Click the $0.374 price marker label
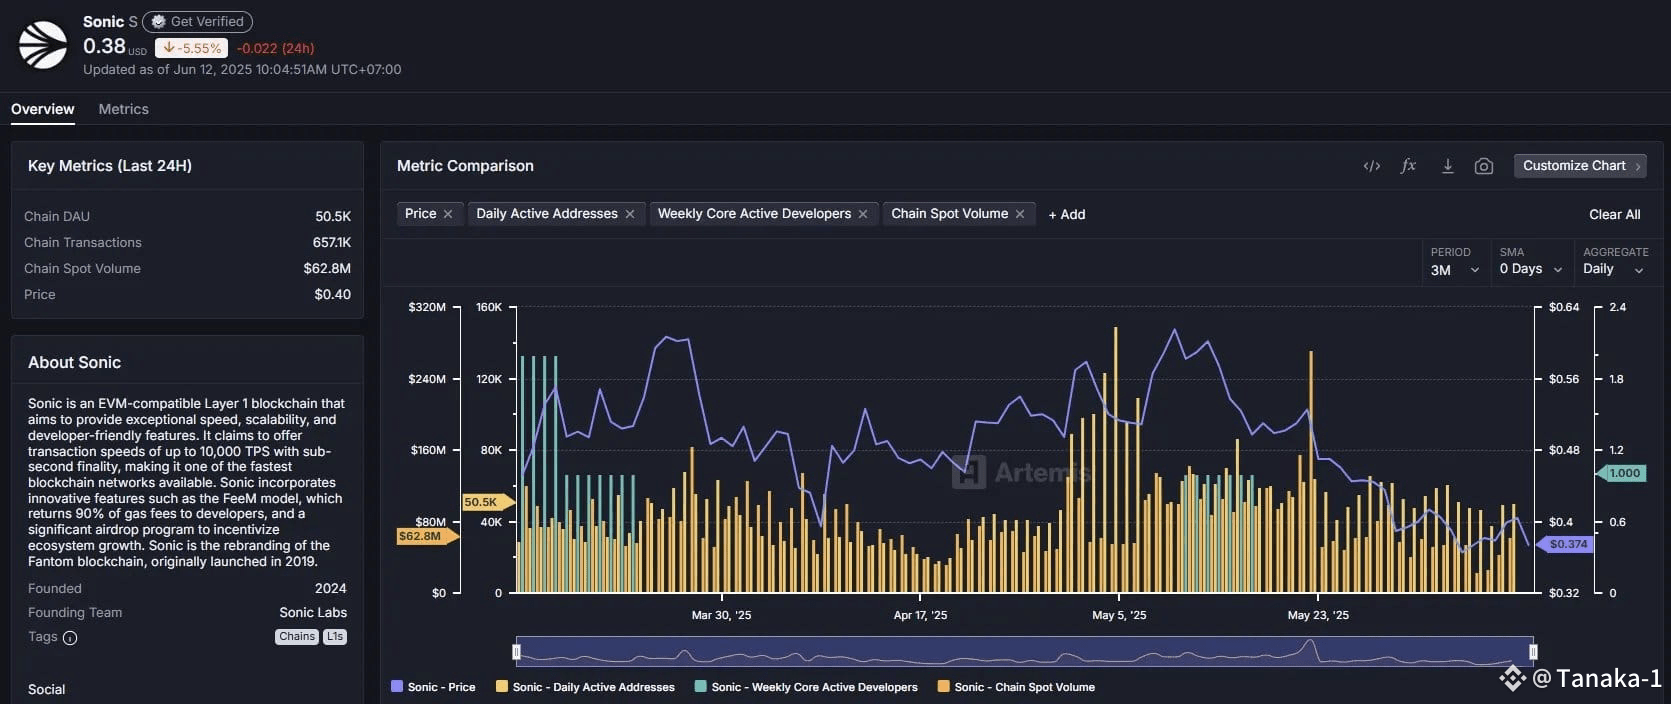This screenshot has width=1671, height=704. [1566, 544]
